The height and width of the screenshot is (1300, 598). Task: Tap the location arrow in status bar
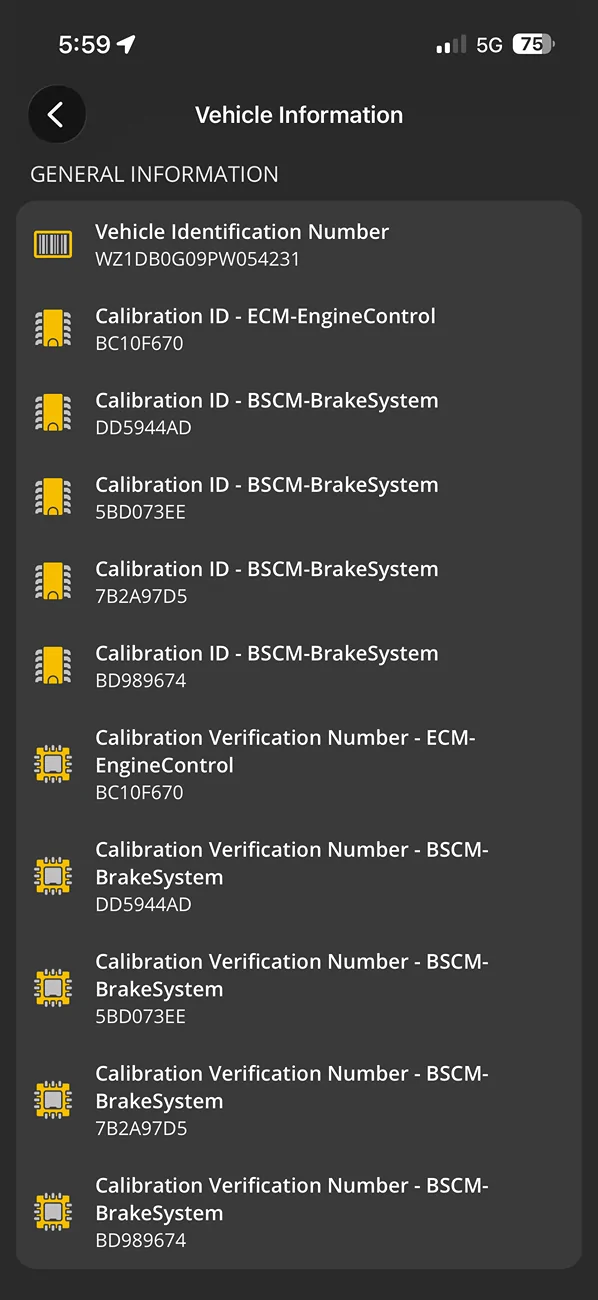coord(126,45)
